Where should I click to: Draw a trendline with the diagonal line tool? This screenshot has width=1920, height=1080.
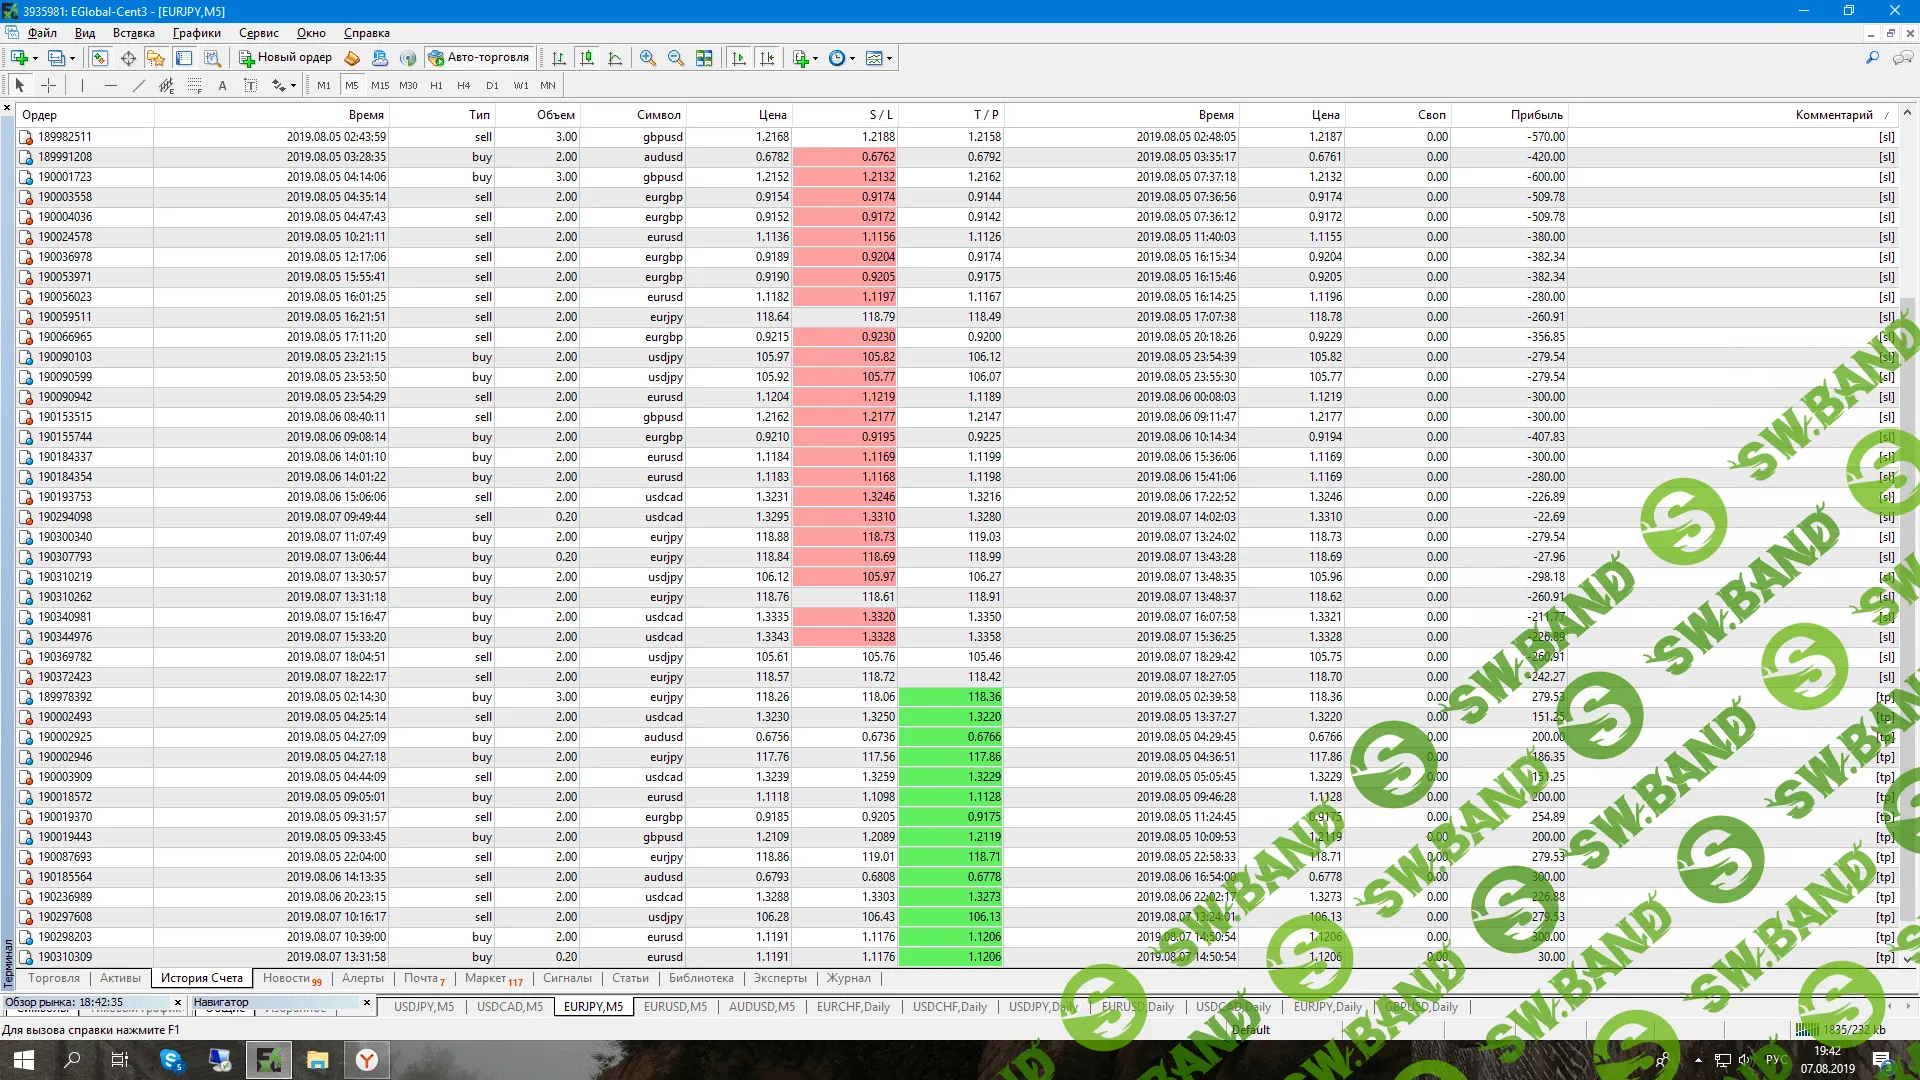click(x=139, y=86)
